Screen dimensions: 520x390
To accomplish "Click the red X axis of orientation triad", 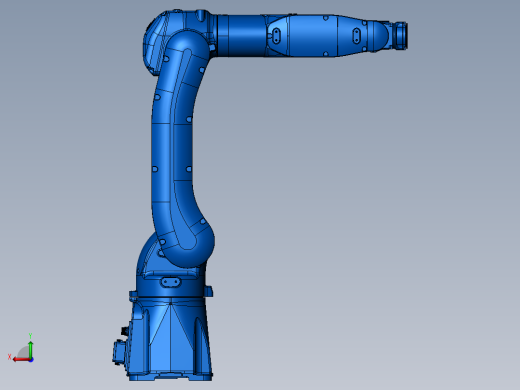I will pyautogui.click(x=21, y=359).
